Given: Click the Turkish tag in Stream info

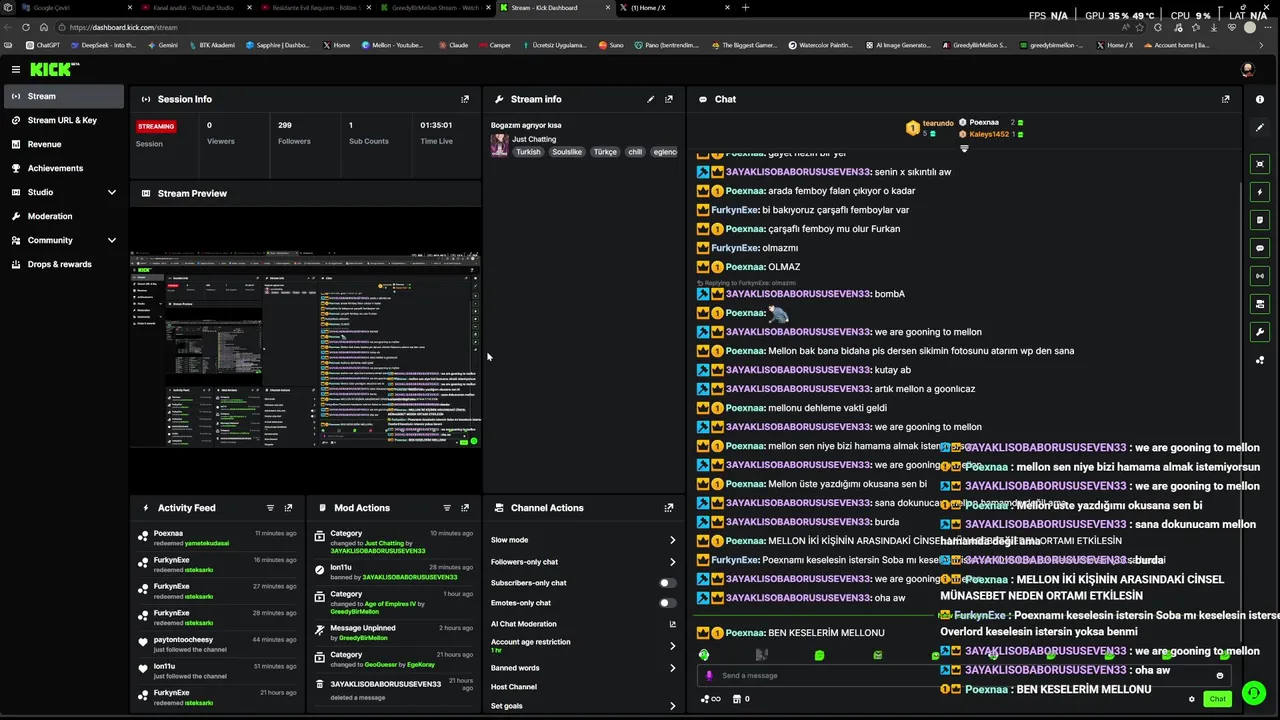Looking at the screenshot, I should tap(528, 152).
